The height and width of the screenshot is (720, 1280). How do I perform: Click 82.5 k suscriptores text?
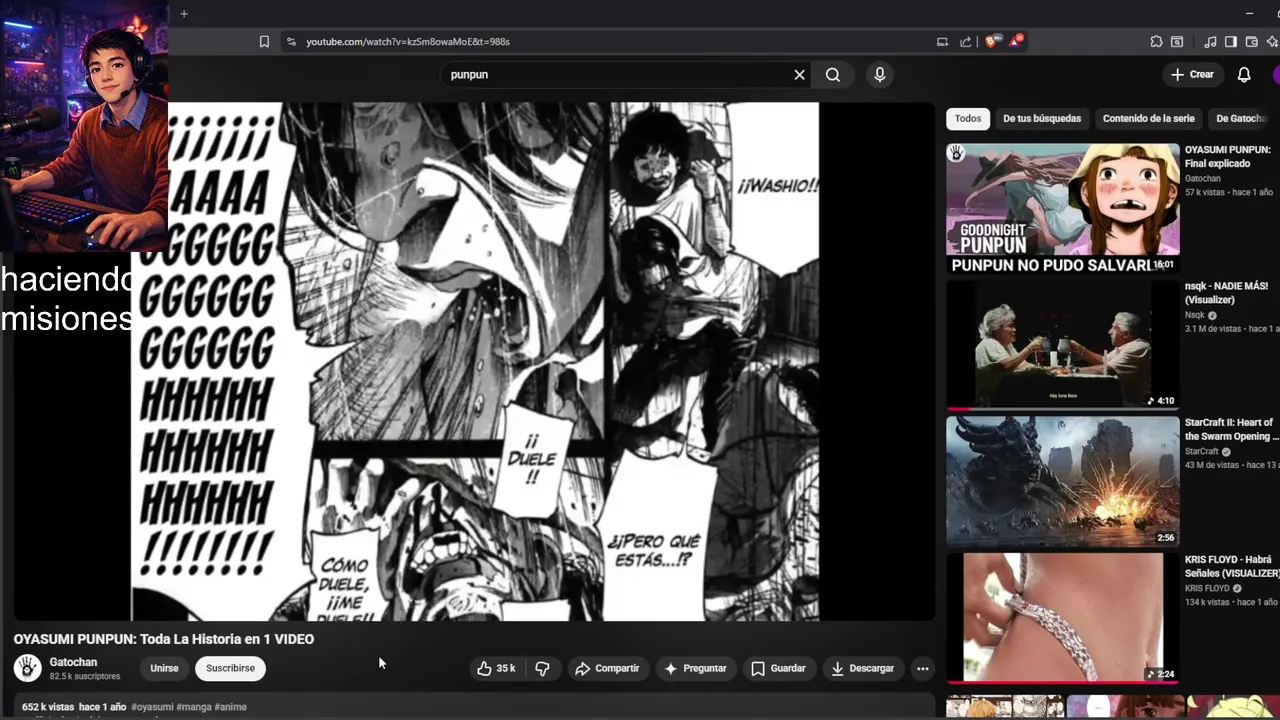tap(85, 677)
